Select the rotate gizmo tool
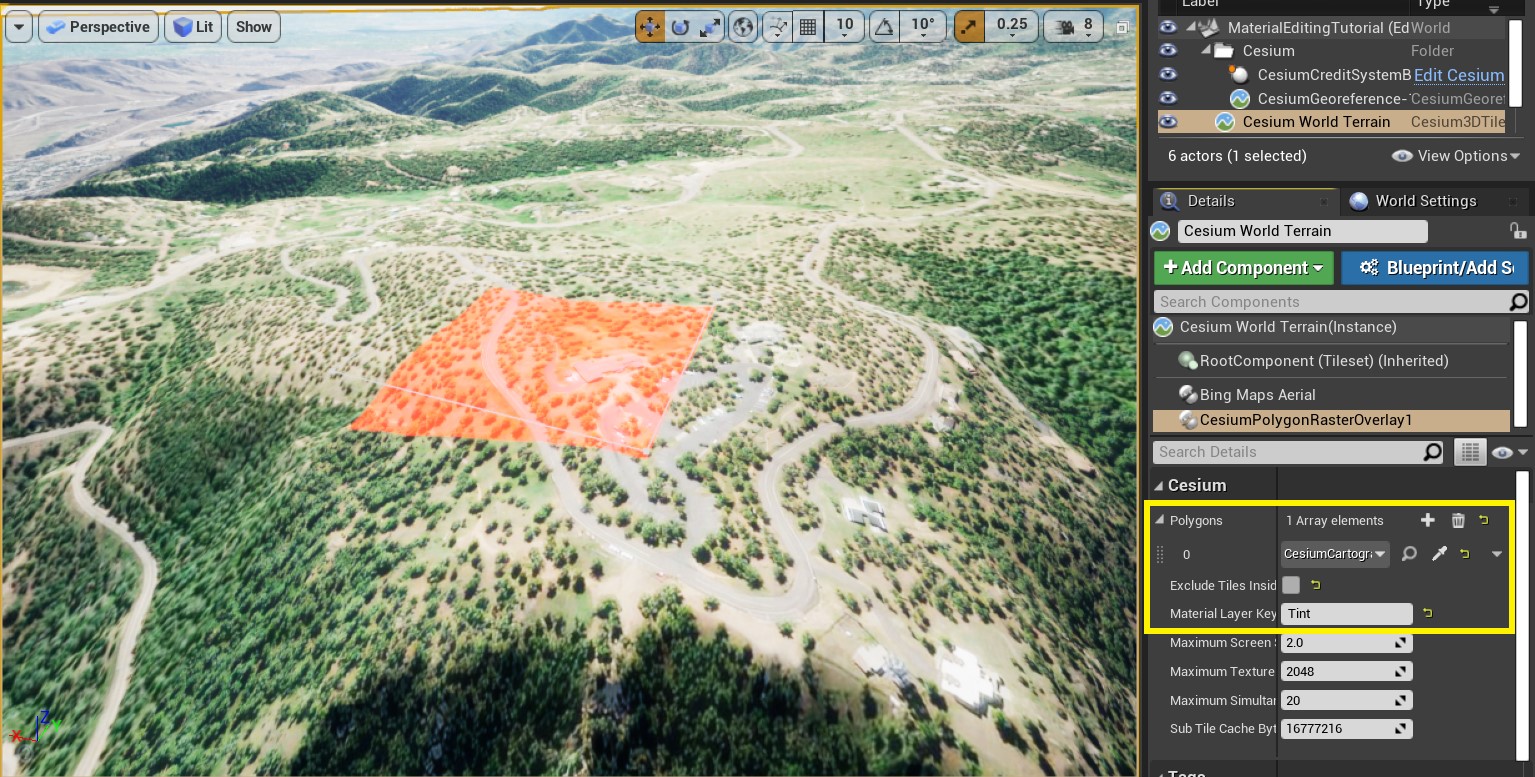 tap(680, 27)
